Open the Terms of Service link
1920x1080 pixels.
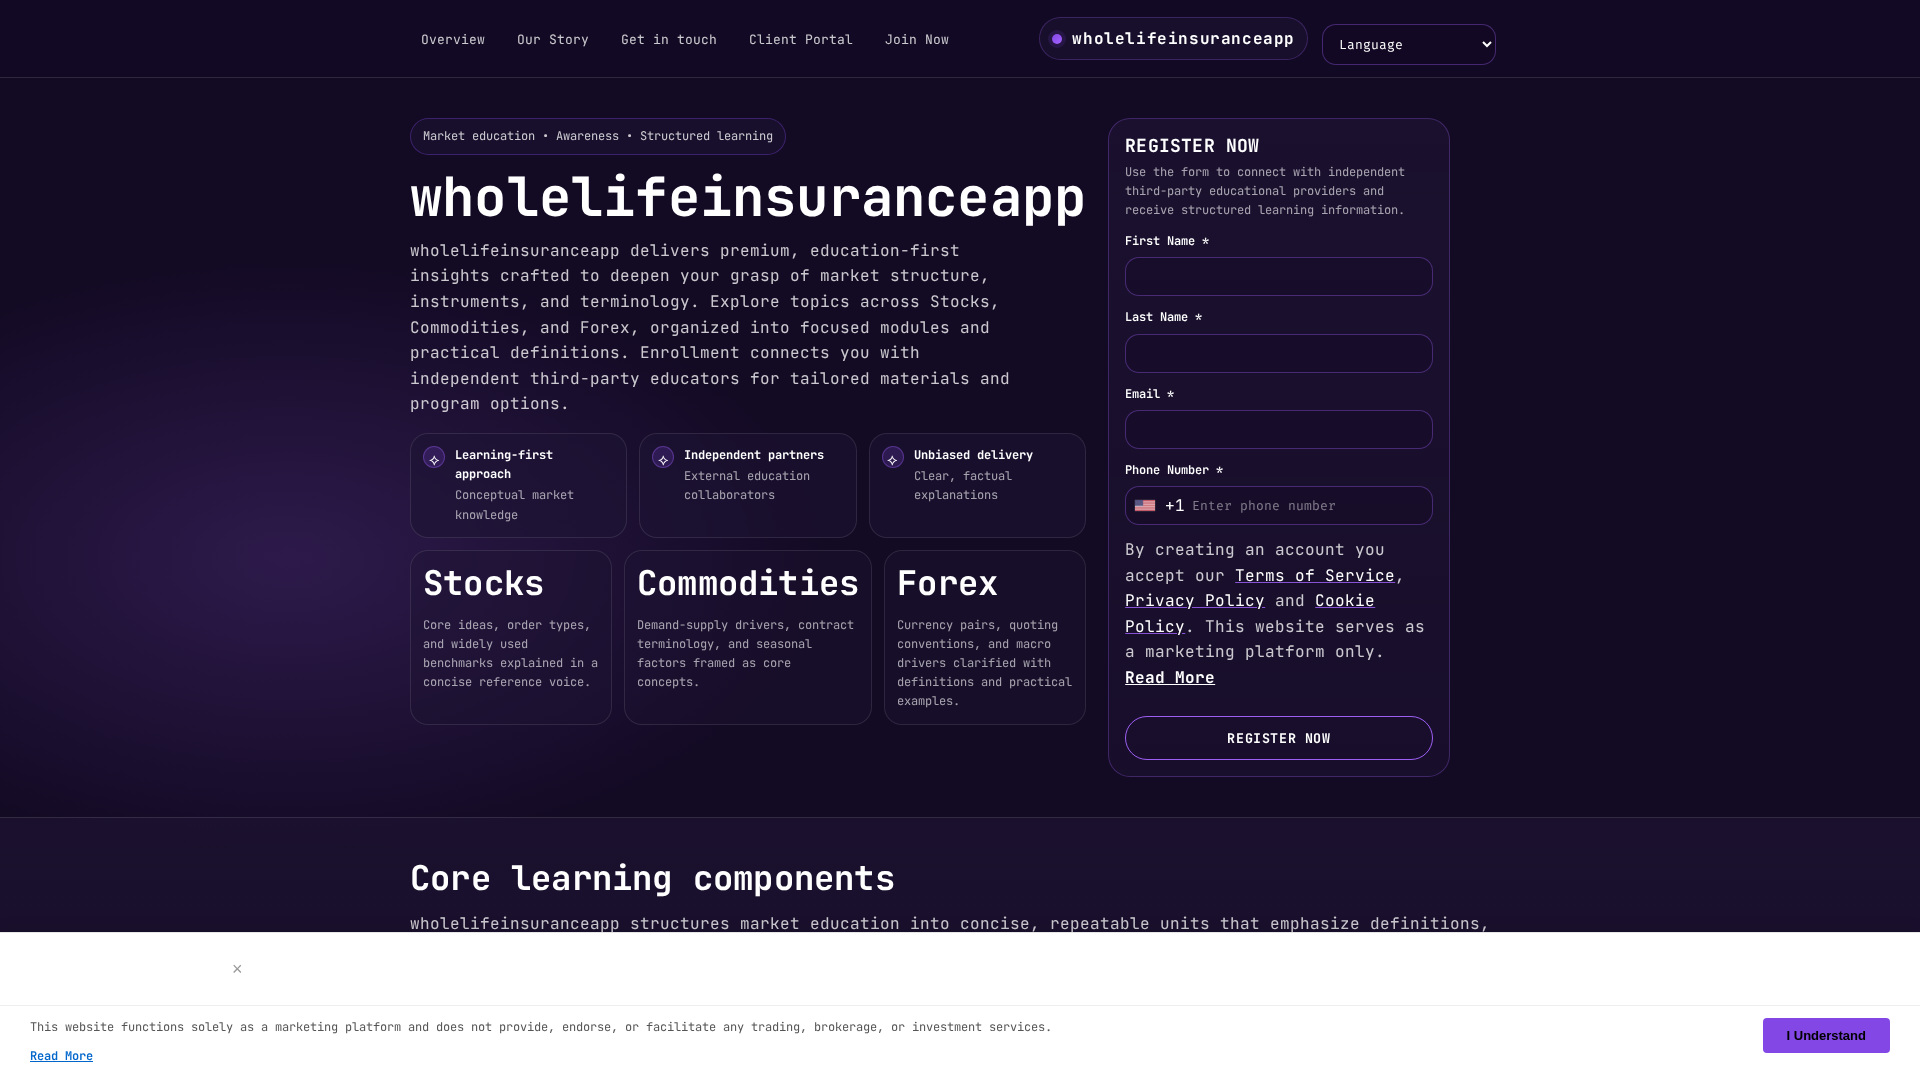coord(1314,576)
